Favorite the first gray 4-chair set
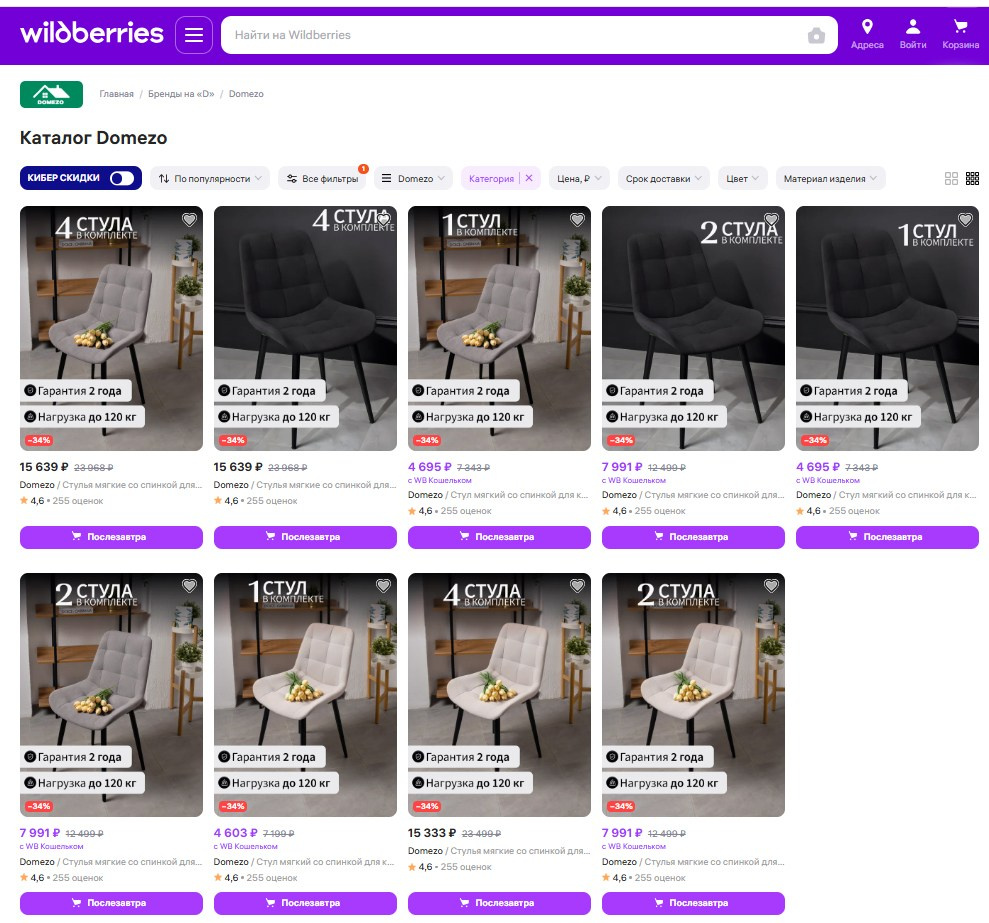 coord(189,220)
